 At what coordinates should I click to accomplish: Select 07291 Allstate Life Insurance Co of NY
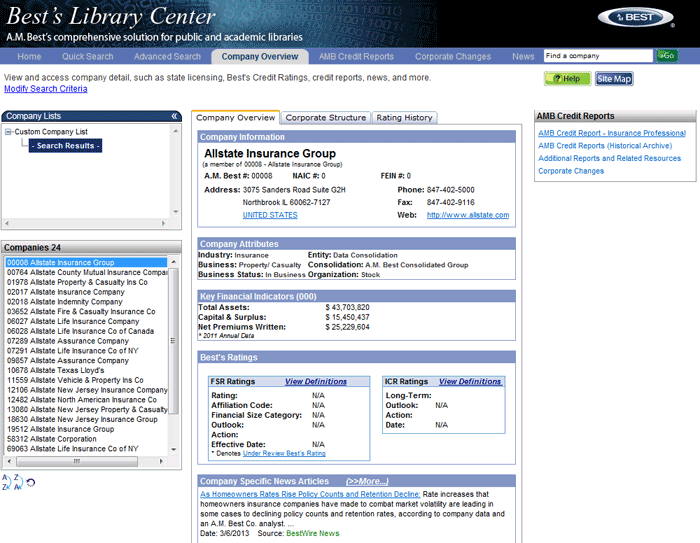pos(87,351)
